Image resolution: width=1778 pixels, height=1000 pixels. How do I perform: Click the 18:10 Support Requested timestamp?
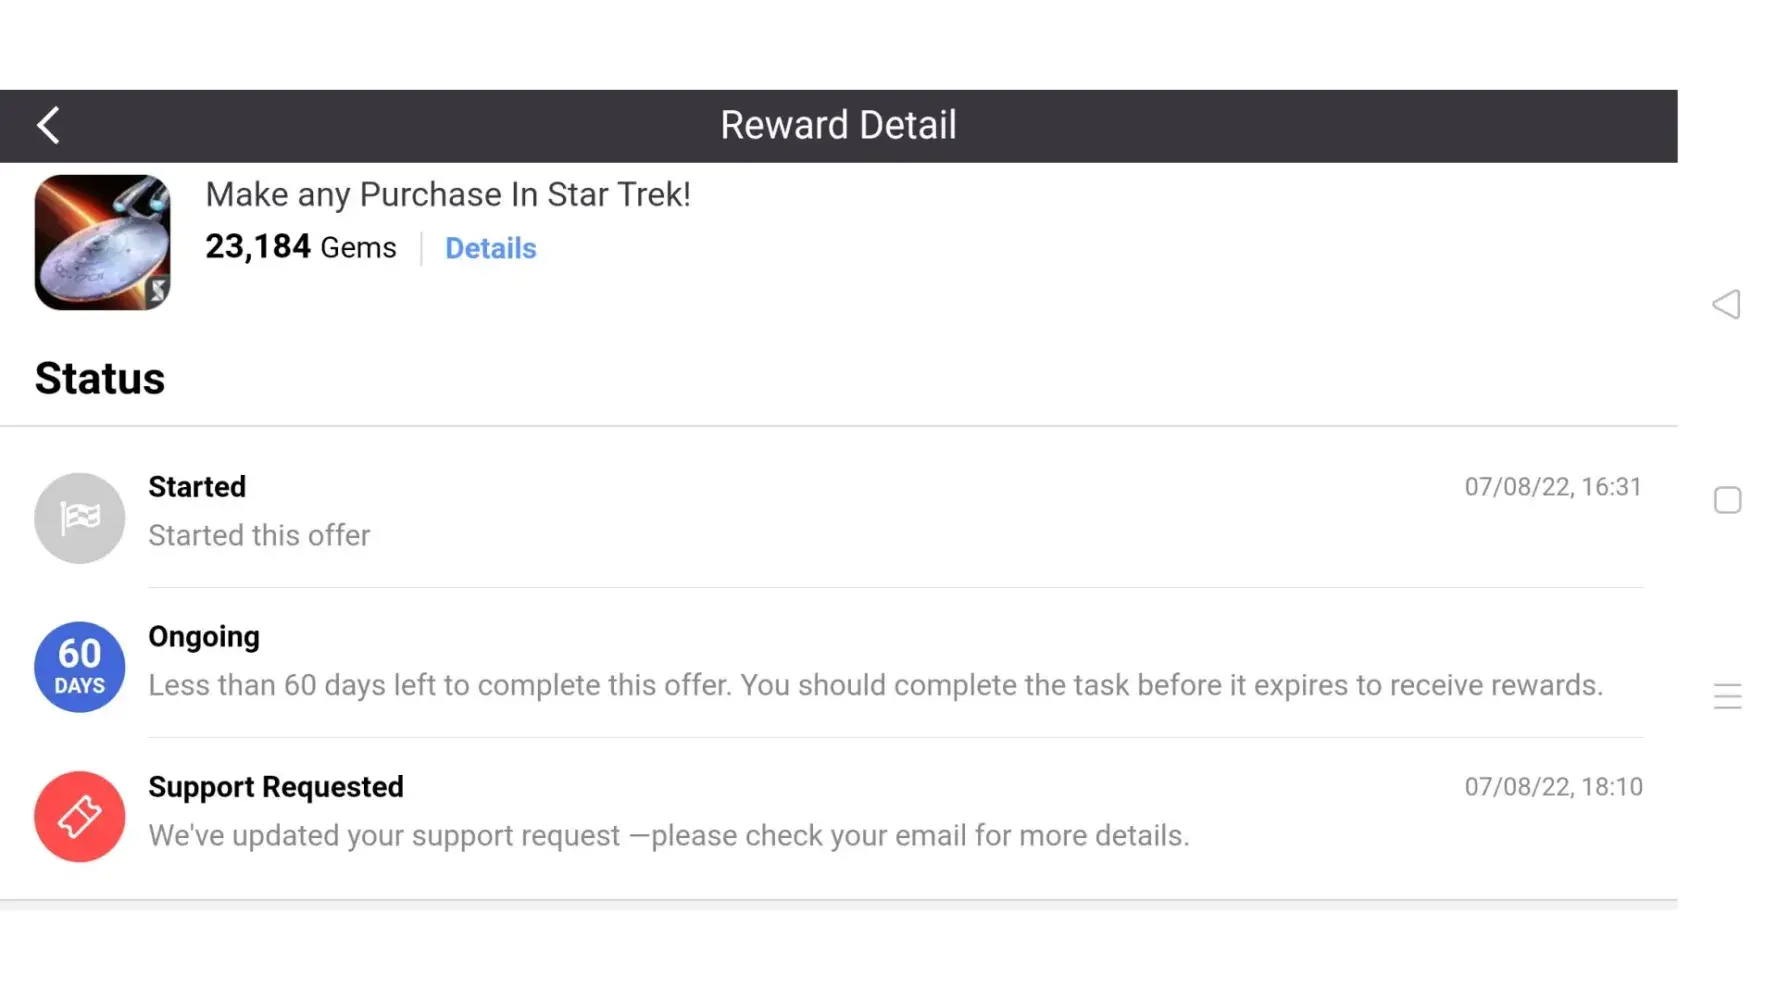pos(1553,787)
